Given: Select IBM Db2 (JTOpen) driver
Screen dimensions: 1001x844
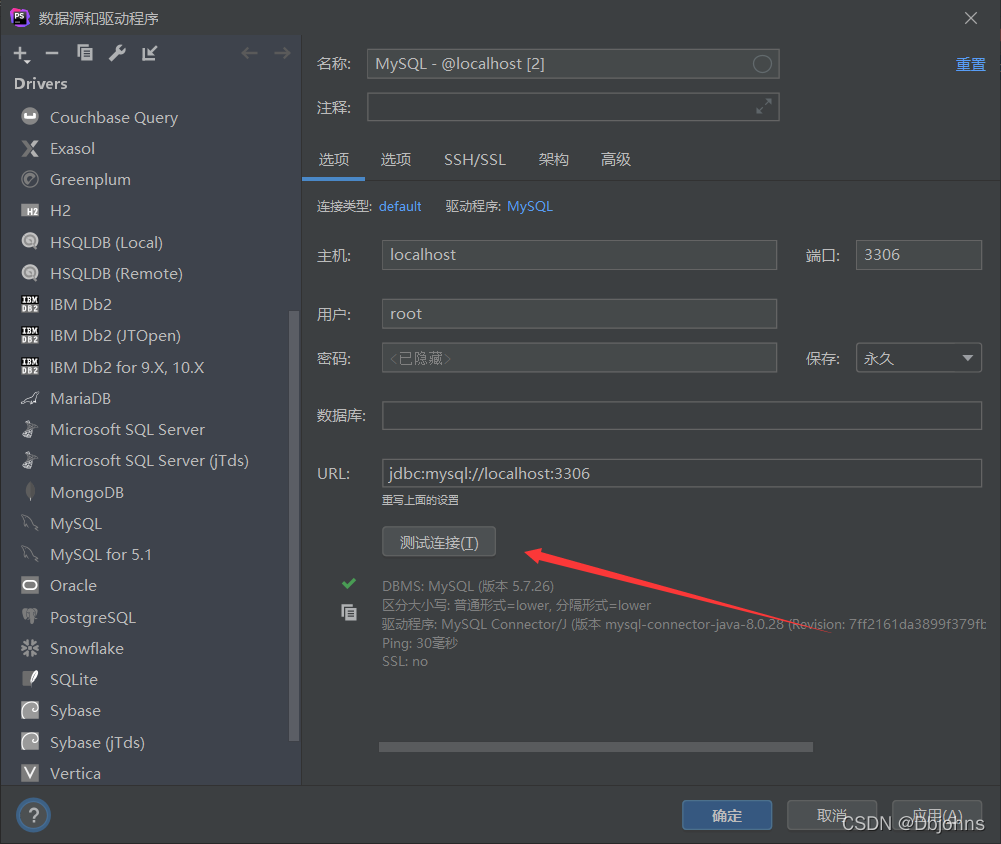Looking at the screenshot, I should tap(115, 335).
